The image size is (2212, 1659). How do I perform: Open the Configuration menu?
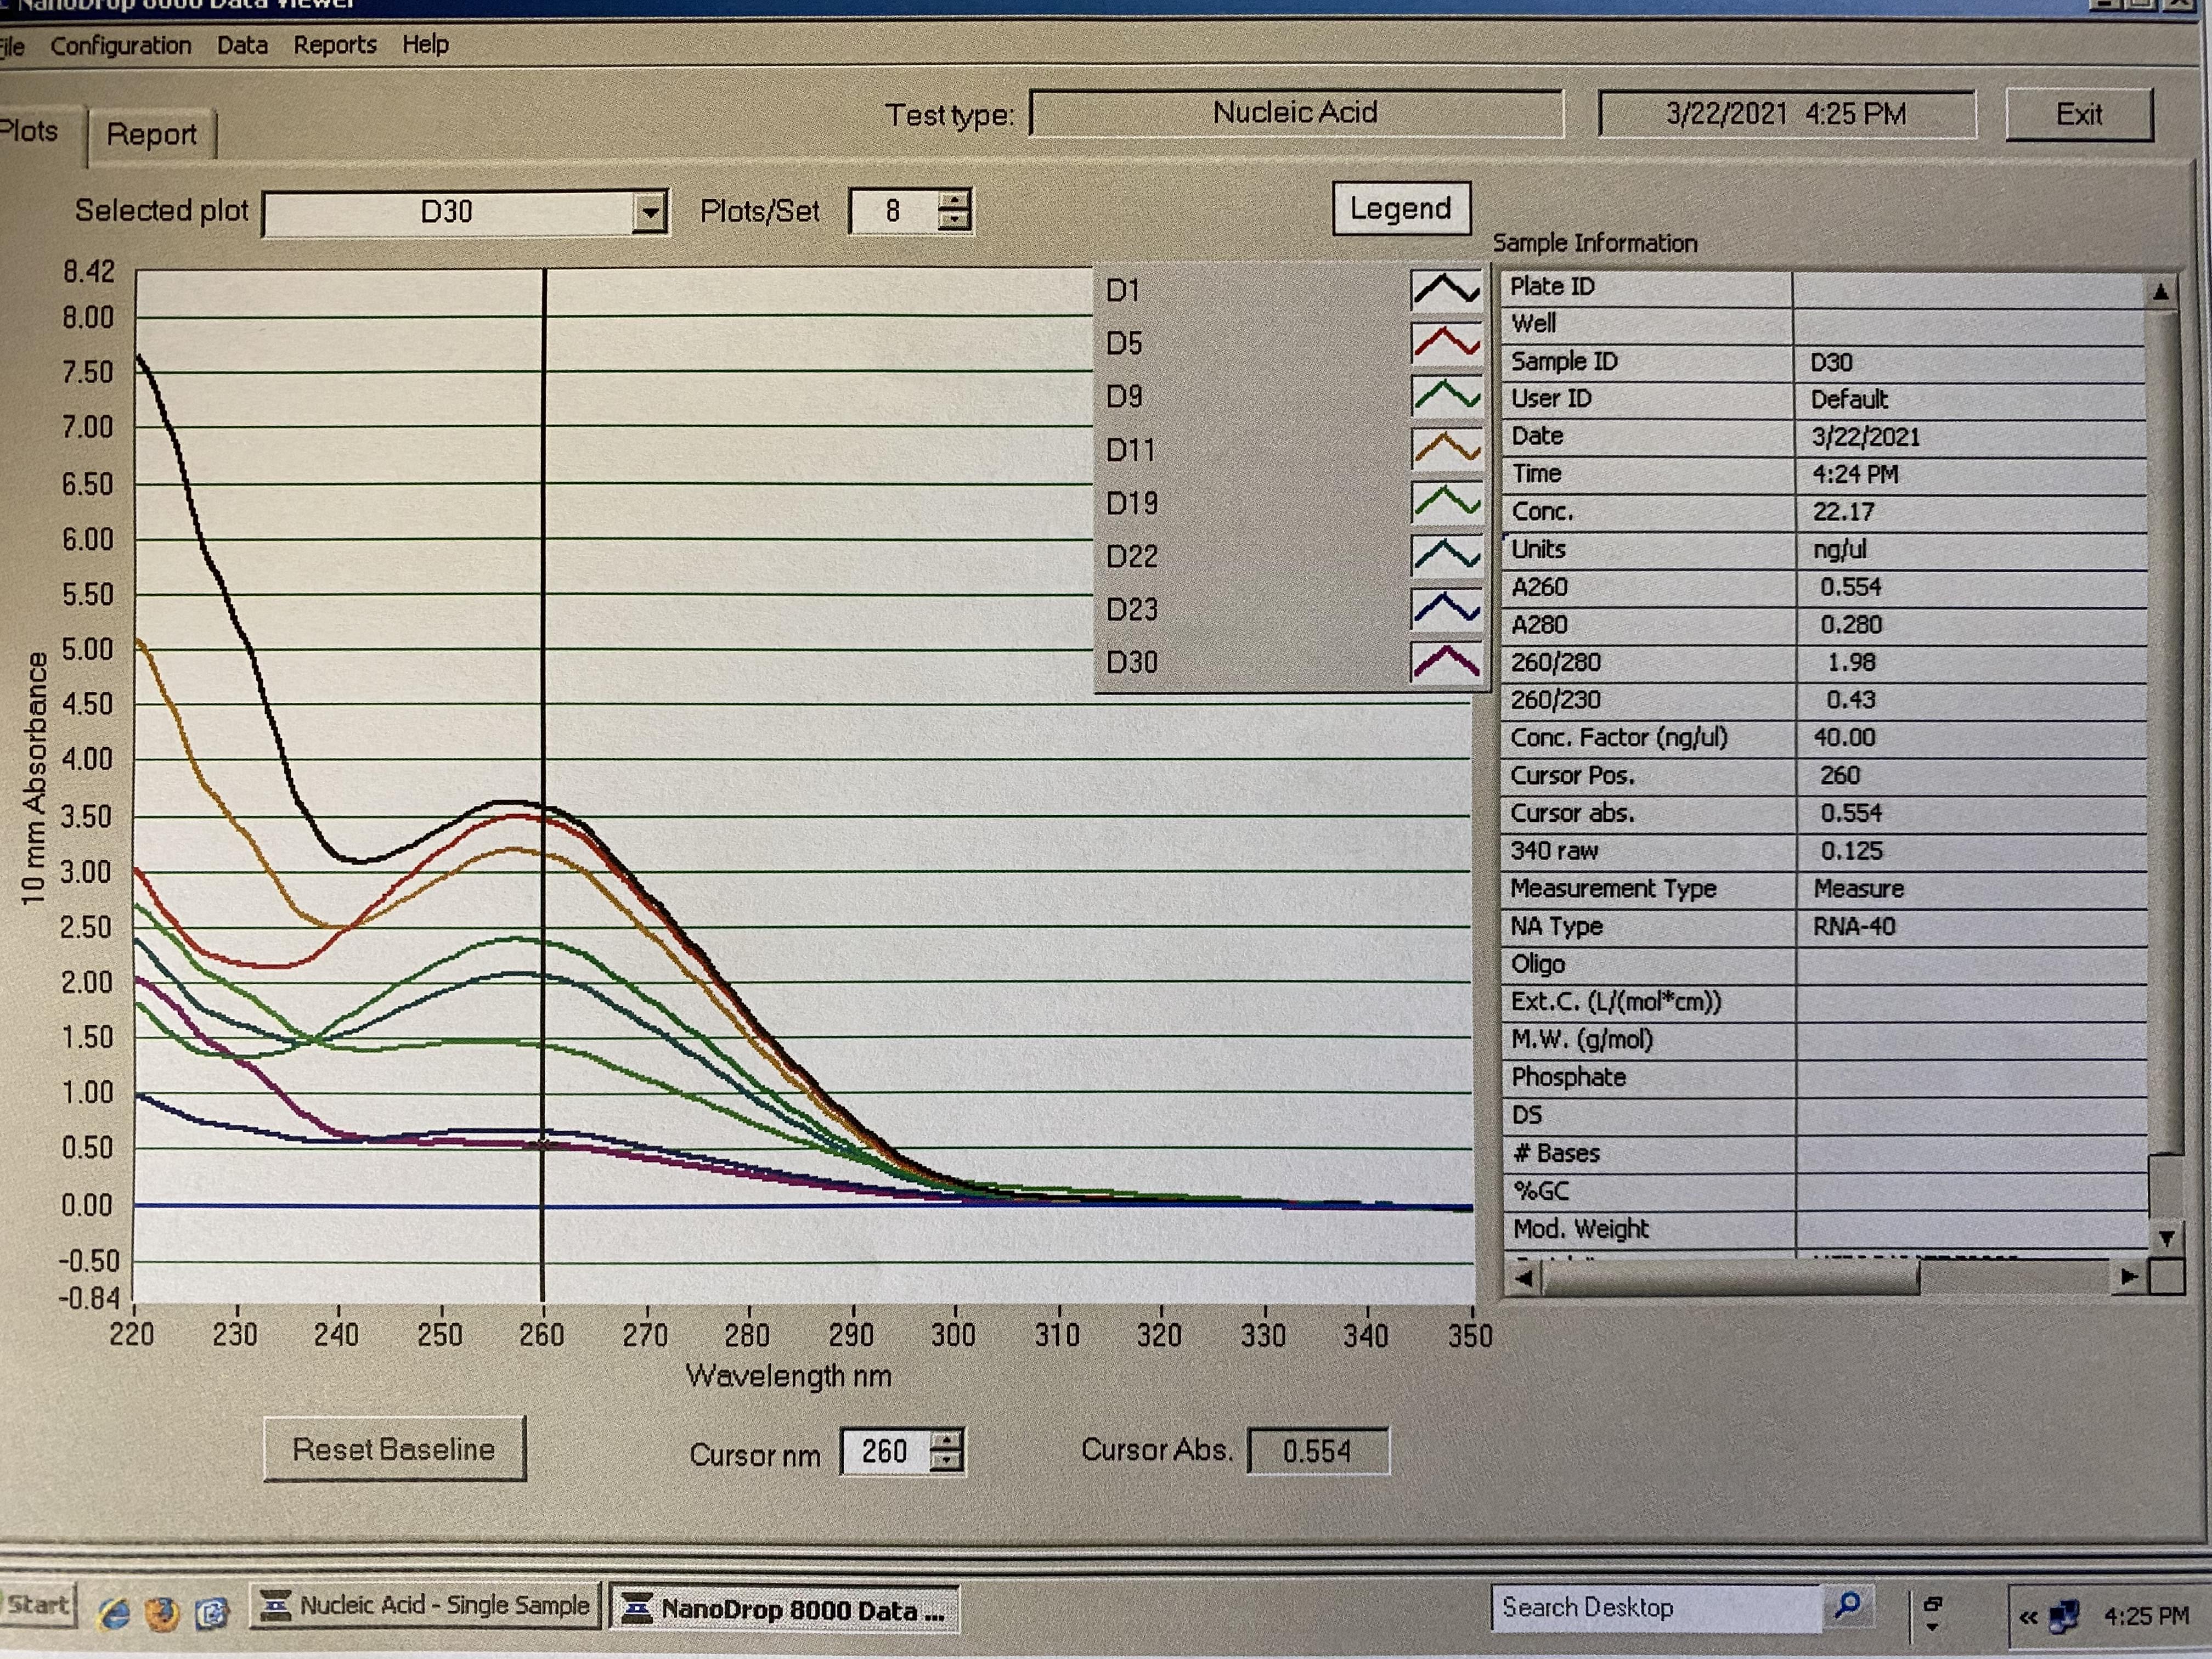point(120,46)
